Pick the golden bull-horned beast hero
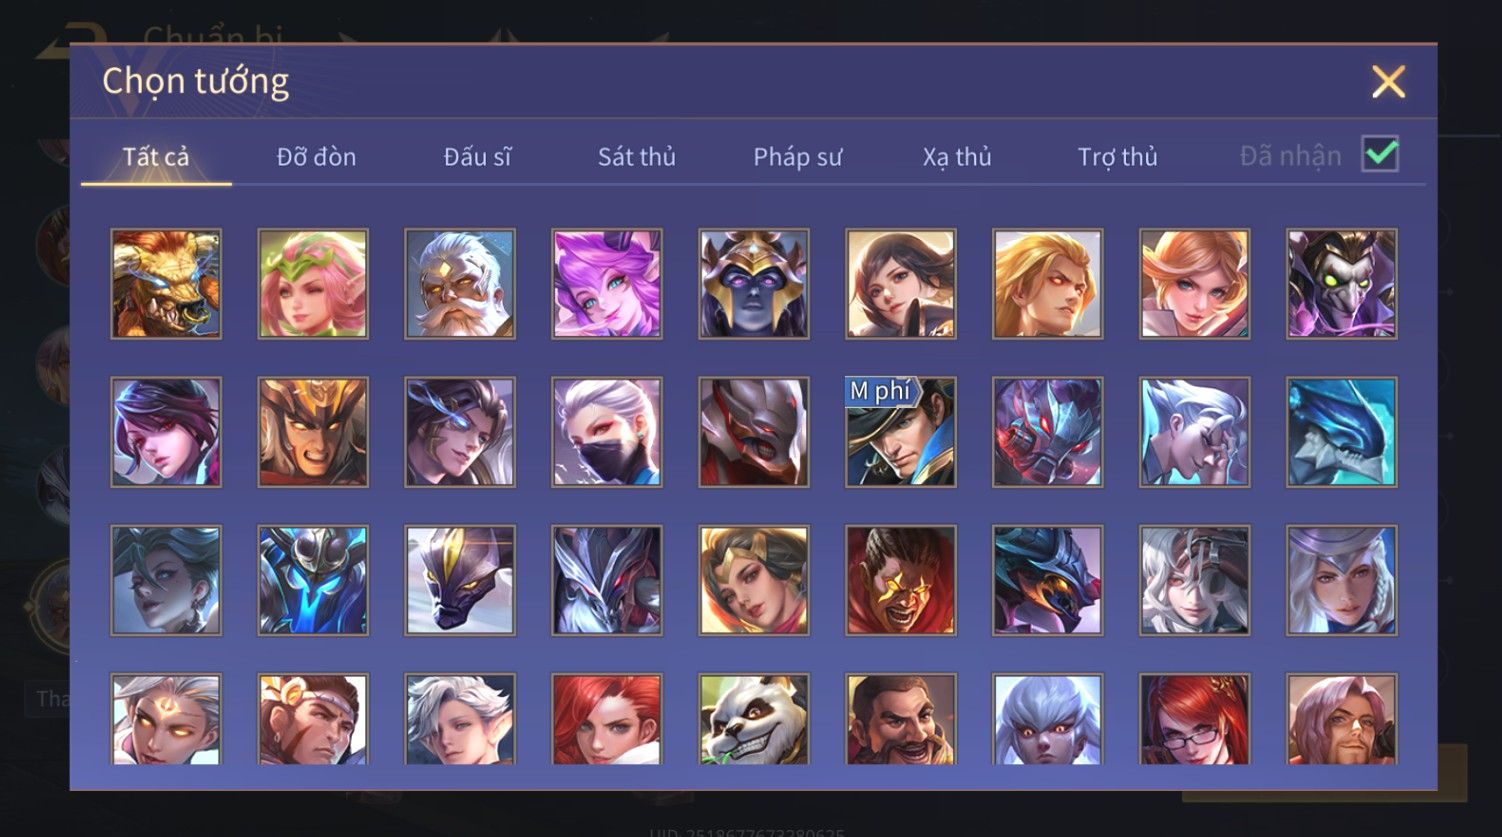The width and height of the screenshot is (1502, 837). tap(166, 284)
